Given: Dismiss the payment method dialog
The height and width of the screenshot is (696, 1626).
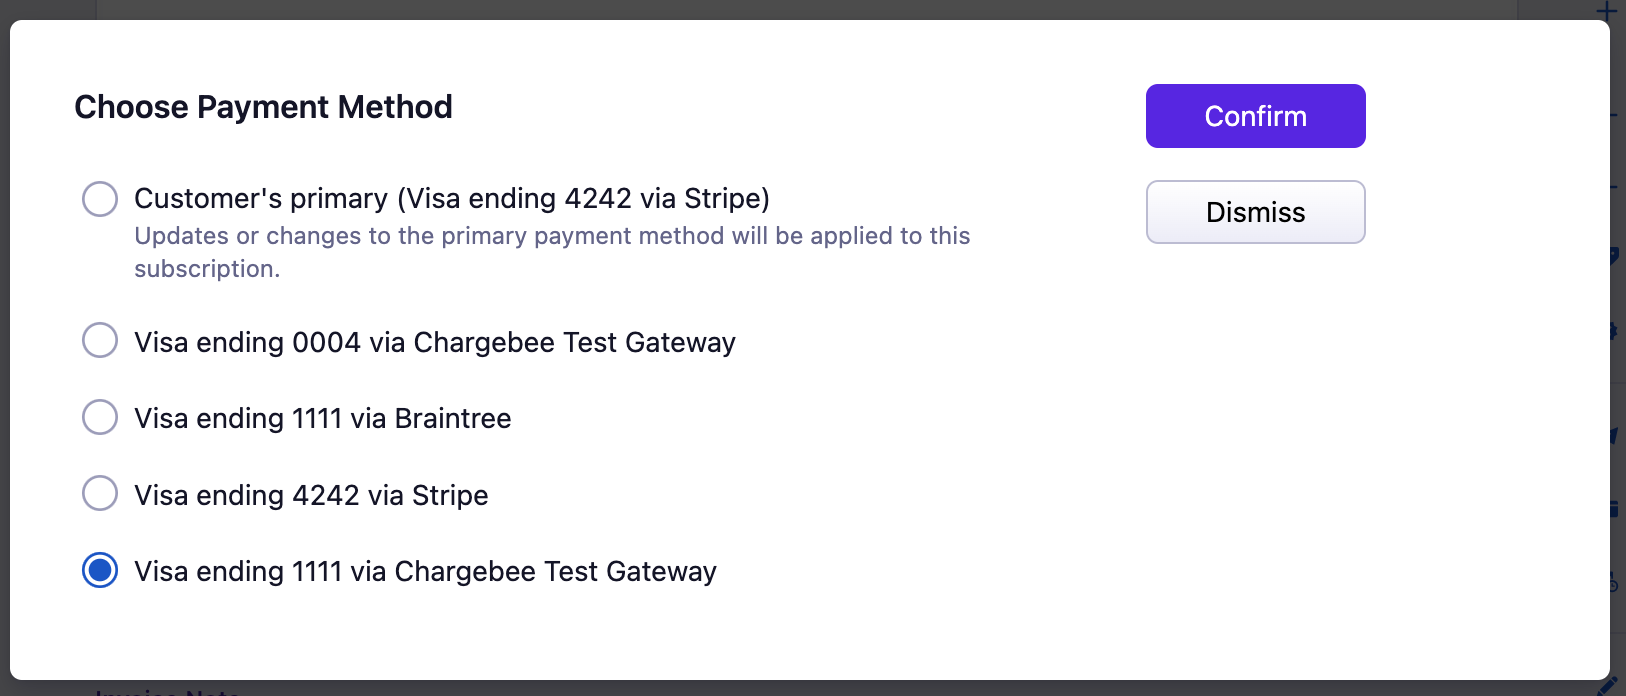Looking at the screenshot, I should 1255,212.
